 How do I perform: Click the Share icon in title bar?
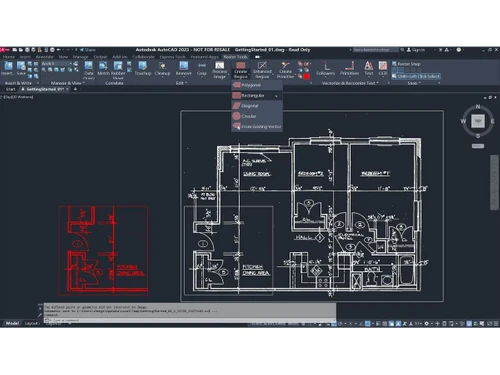tap(82, 50)
